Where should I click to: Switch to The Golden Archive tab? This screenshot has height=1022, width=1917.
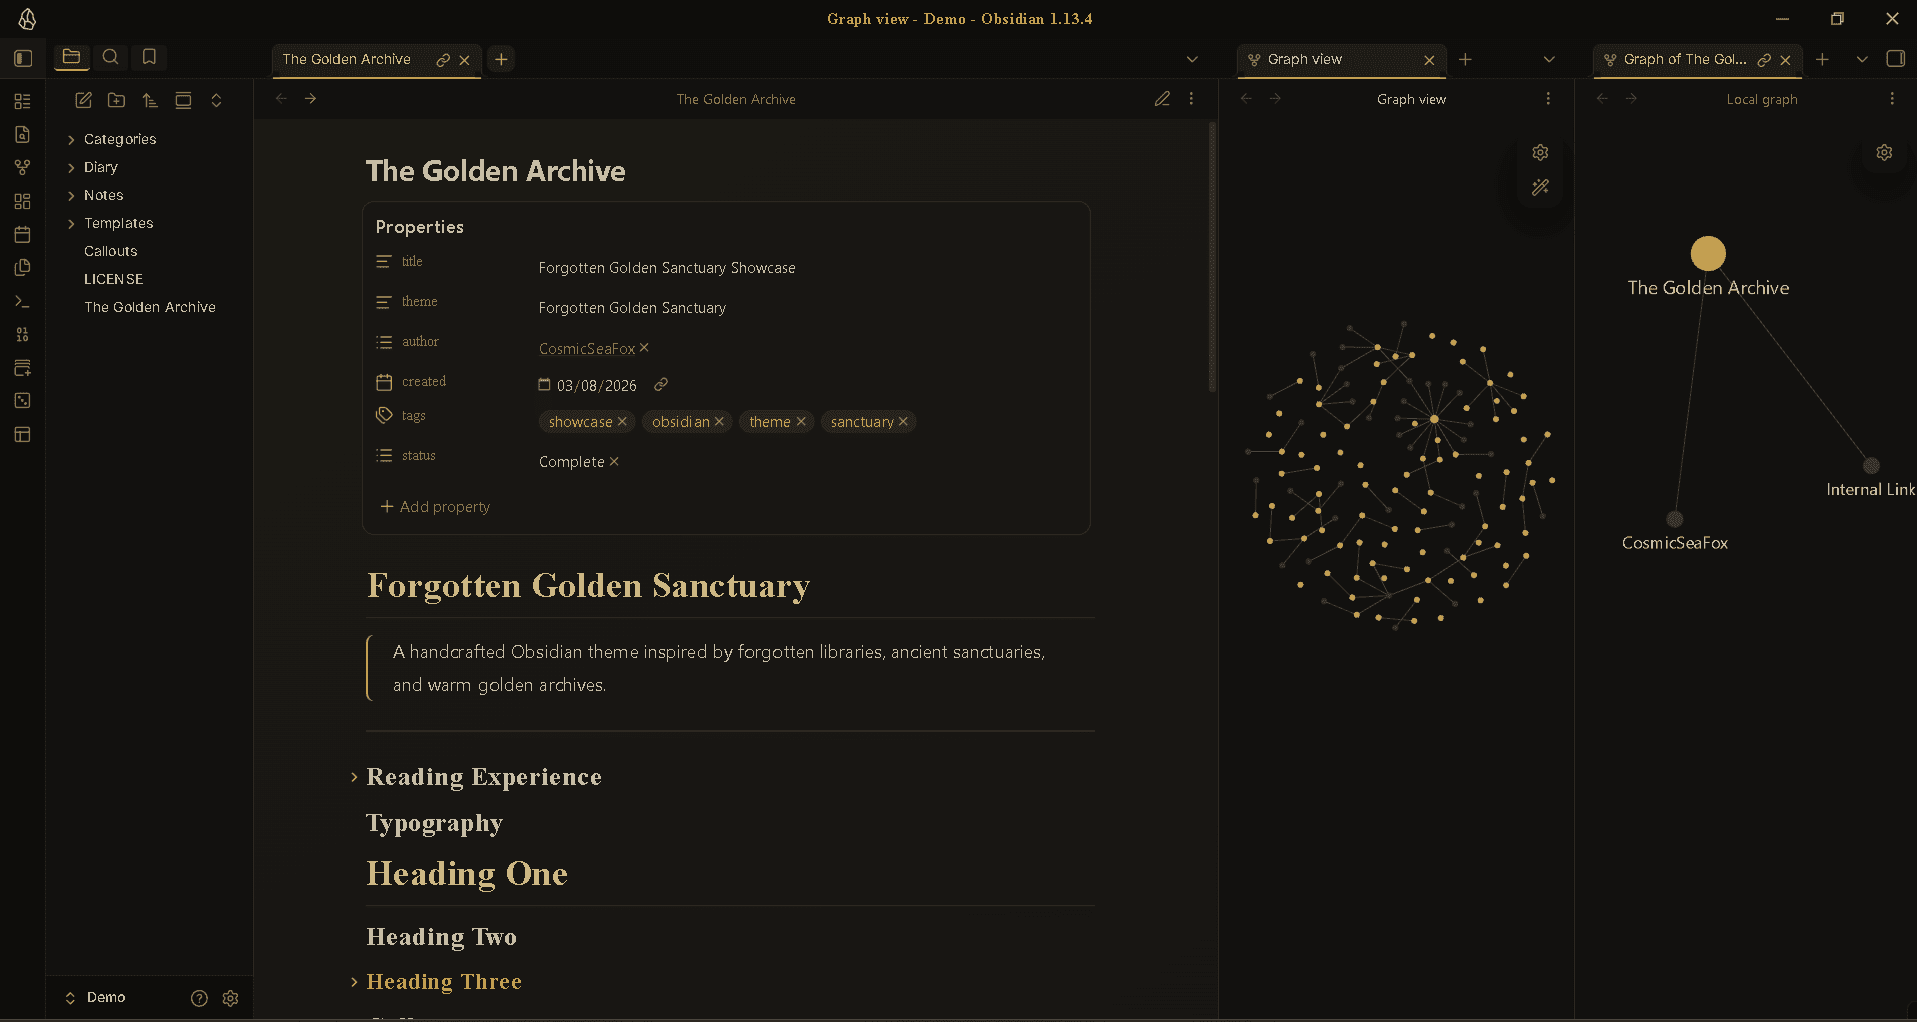346,59
